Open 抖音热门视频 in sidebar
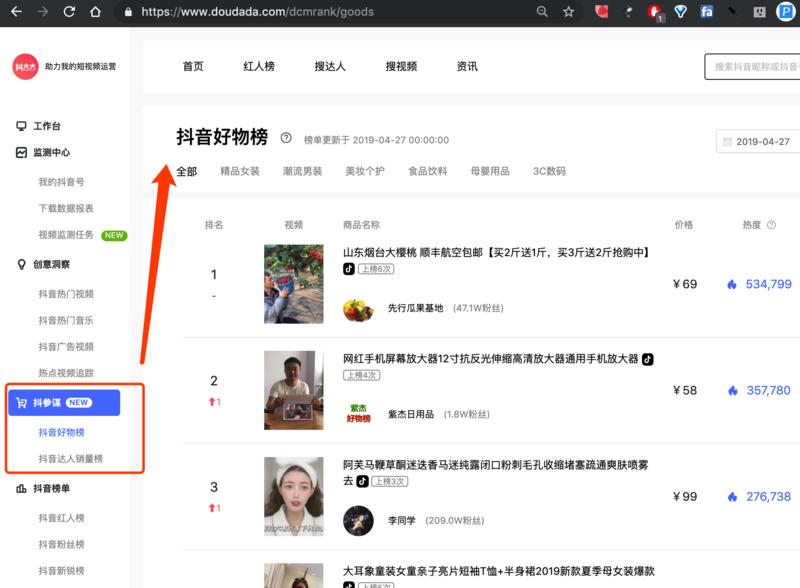 coord(66,294)
